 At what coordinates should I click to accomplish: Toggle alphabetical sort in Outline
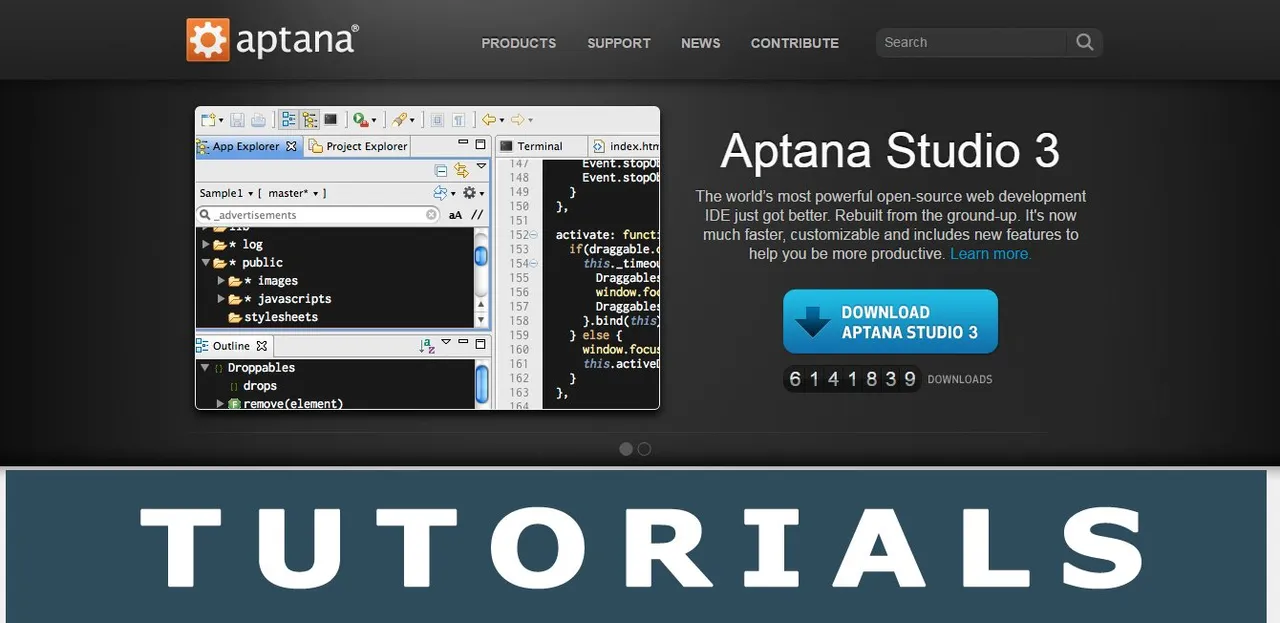(x=427, y=346)
